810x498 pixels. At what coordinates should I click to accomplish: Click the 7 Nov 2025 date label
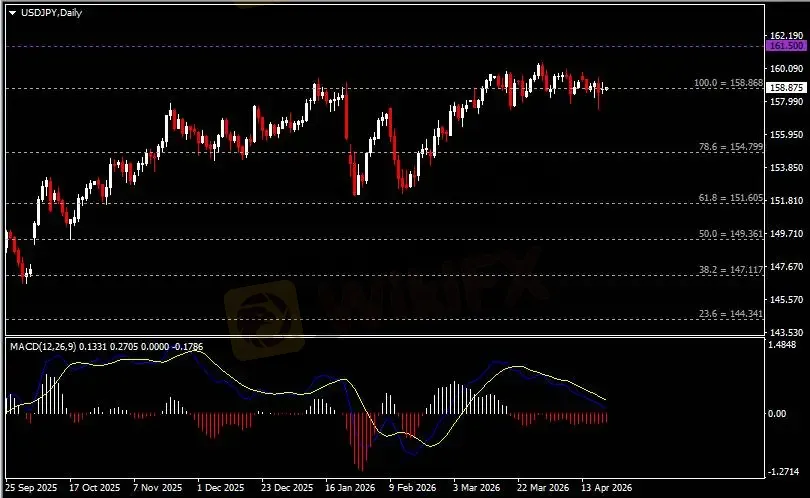[x=158, y=488]
